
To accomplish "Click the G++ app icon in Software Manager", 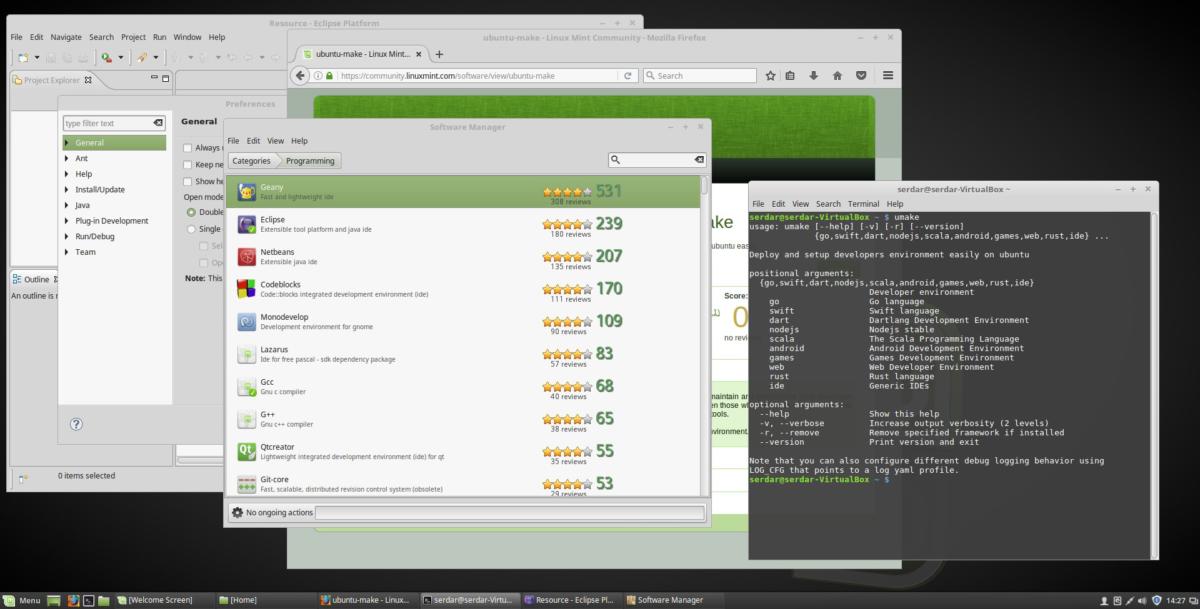I will point(247,419).
